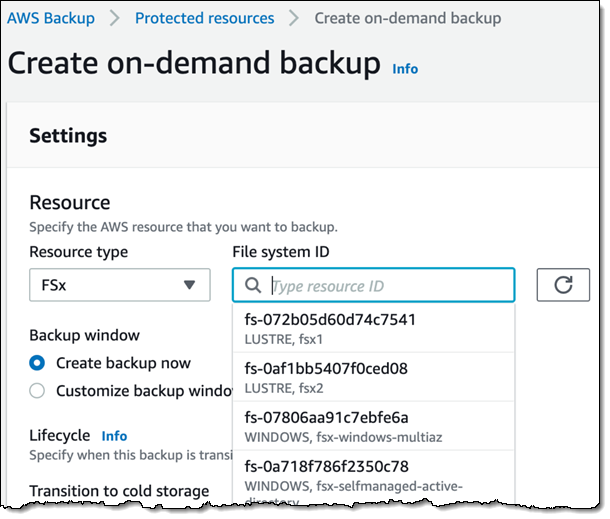Click the FSx dropdown arrow icon
Viewport: 610px width, 519px height.
pyautogui.click(x=190, y=286)
